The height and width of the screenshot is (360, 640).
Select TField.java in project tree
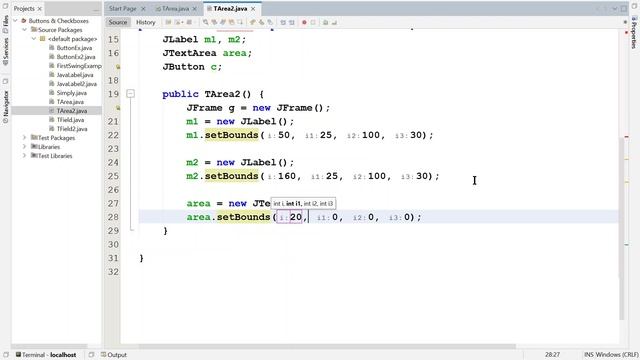70,120
